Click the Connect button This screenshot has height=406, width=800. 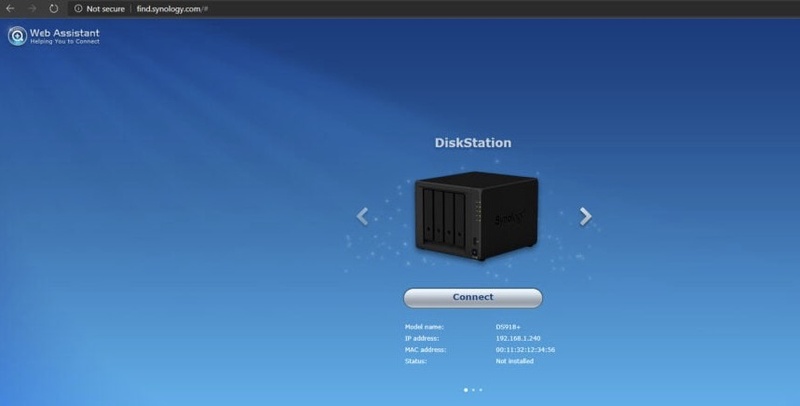coord(472,298)
